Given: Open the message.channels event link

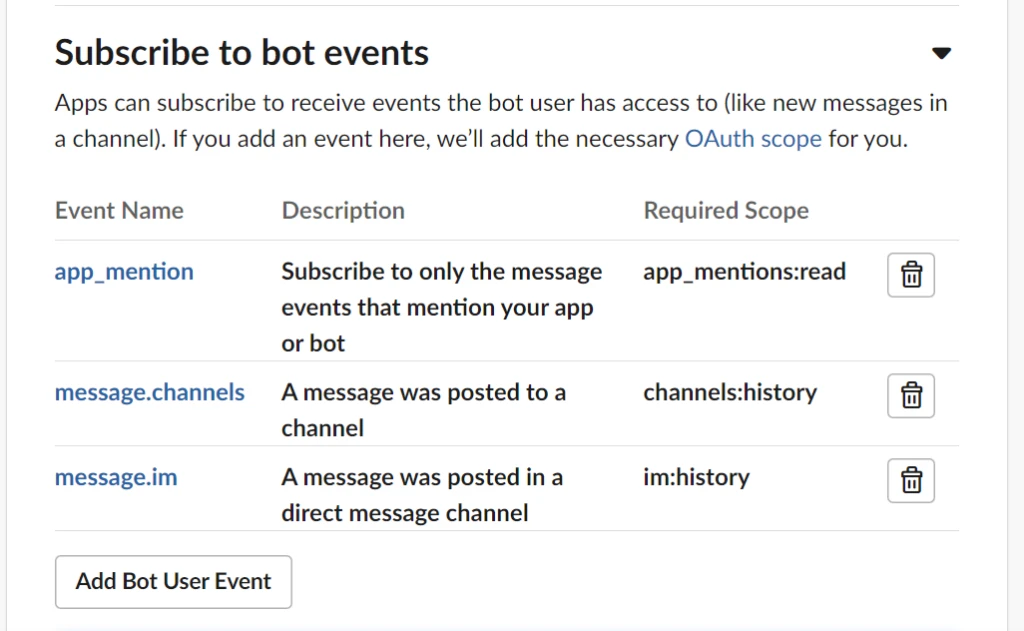Looking at the screenshot, I should 149,392.
